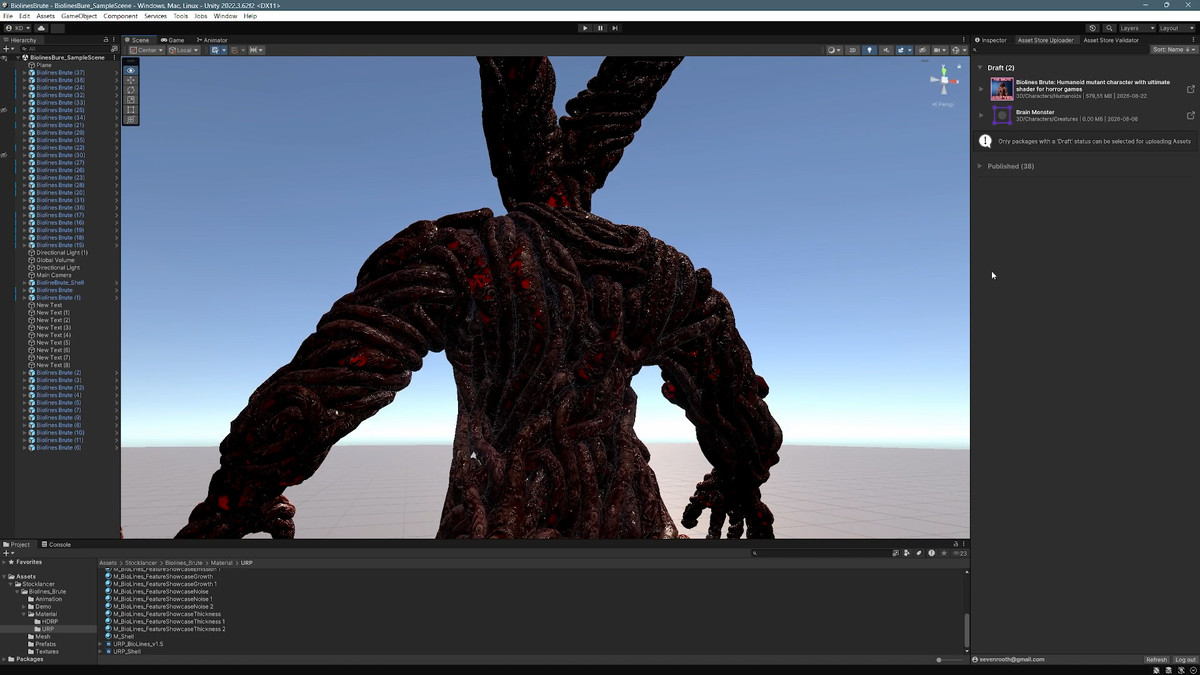The height and width of the screenshot is (675, 1200).
Task: Click the Project file list scrollbar
Action: point(966,630)
